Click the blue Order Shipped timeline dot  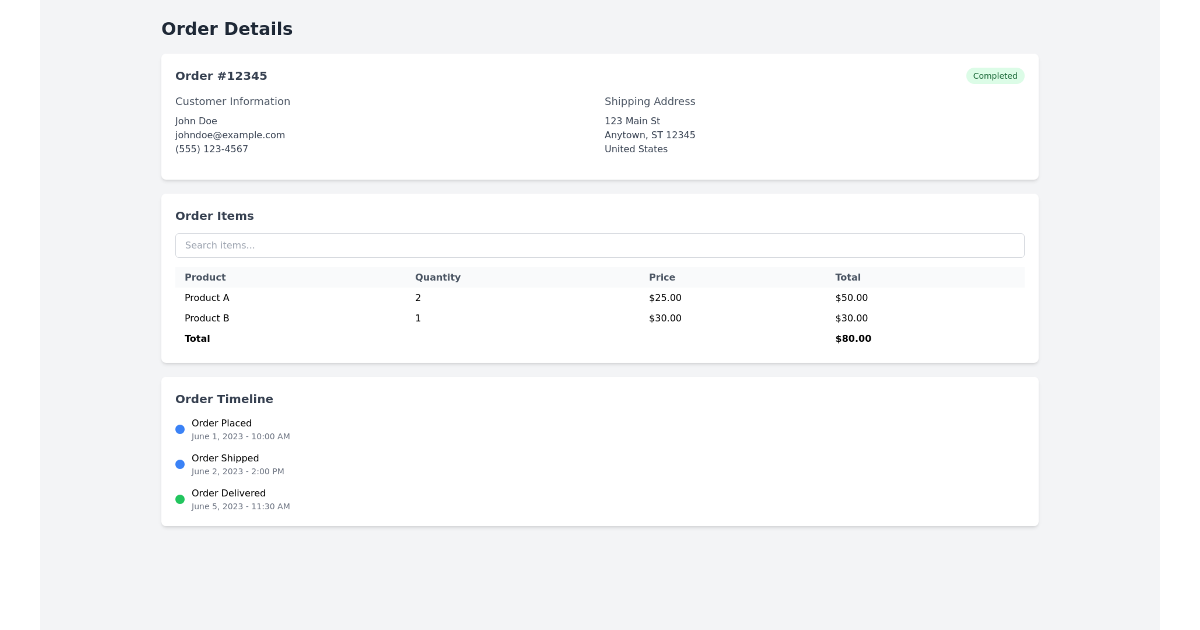[x=180, y=464]
